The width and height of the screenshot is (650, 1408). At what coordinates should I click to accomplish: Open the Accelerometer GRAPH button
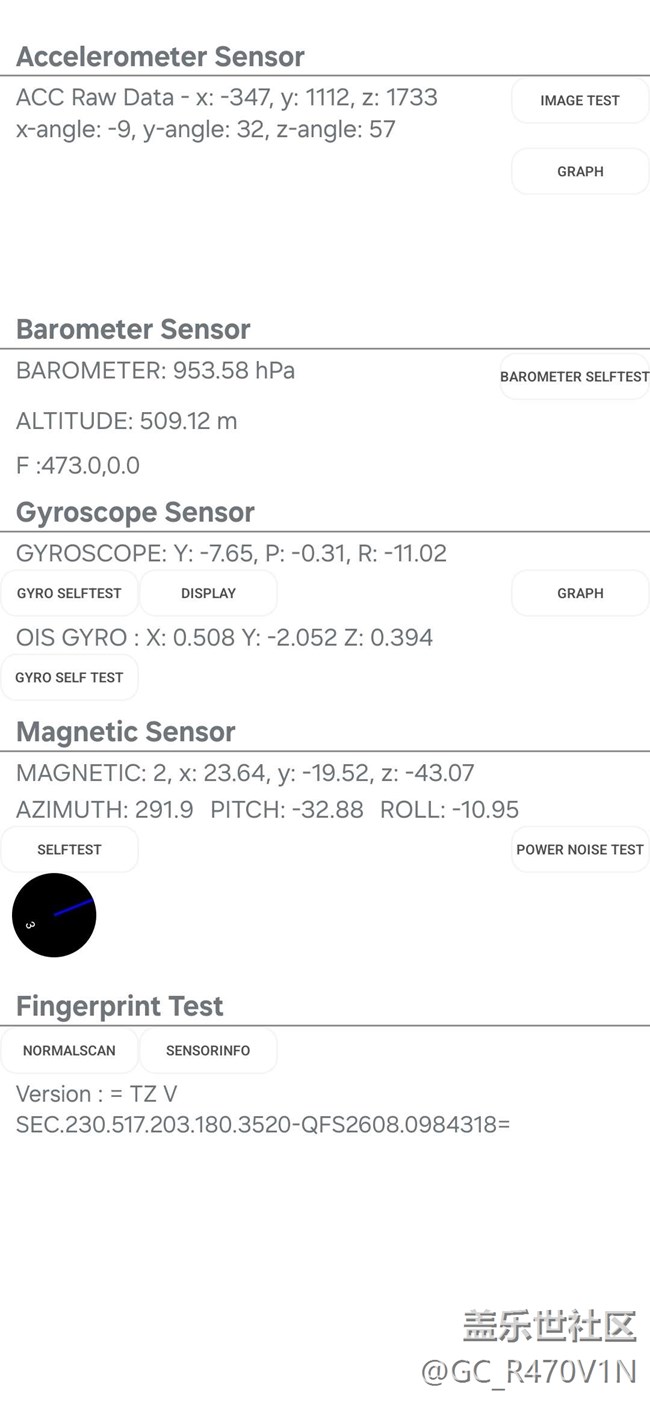[580, 172]
